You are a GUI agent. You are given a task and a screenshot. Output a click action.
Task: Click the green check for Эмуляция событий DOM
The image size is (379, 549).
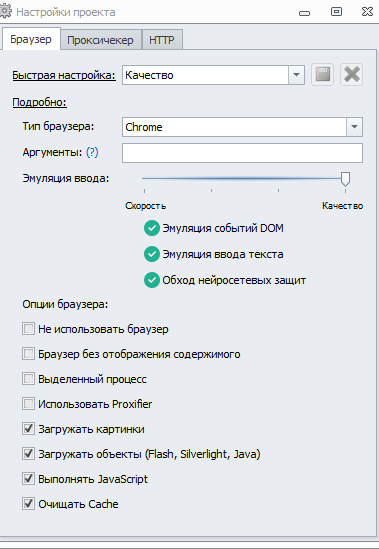pos(152,228)
